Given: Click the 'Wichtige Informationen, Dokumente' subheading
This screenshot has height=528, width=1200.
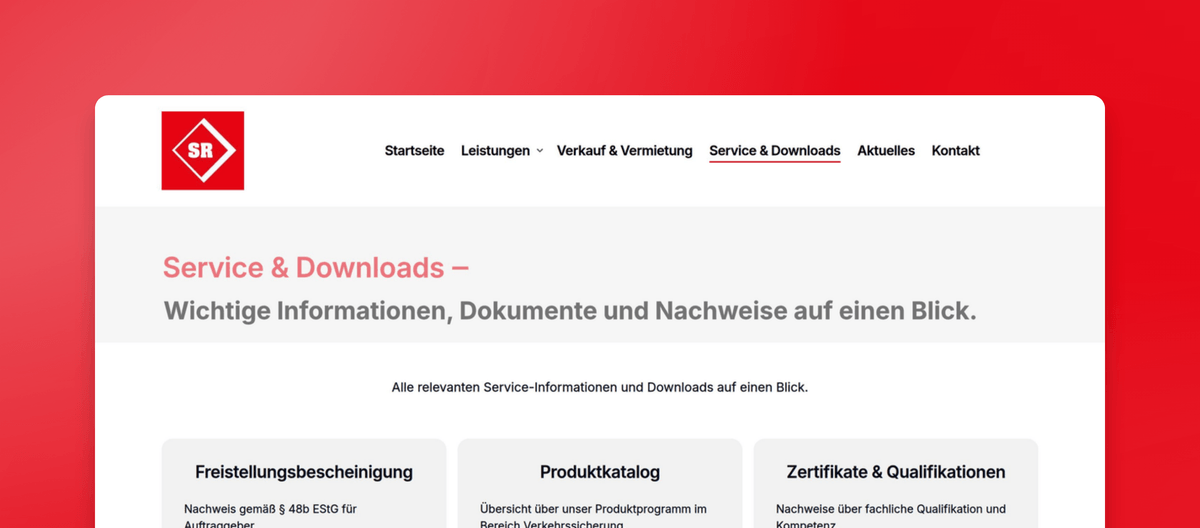Looking at the screenshot, I should click(x=570, y=311).
